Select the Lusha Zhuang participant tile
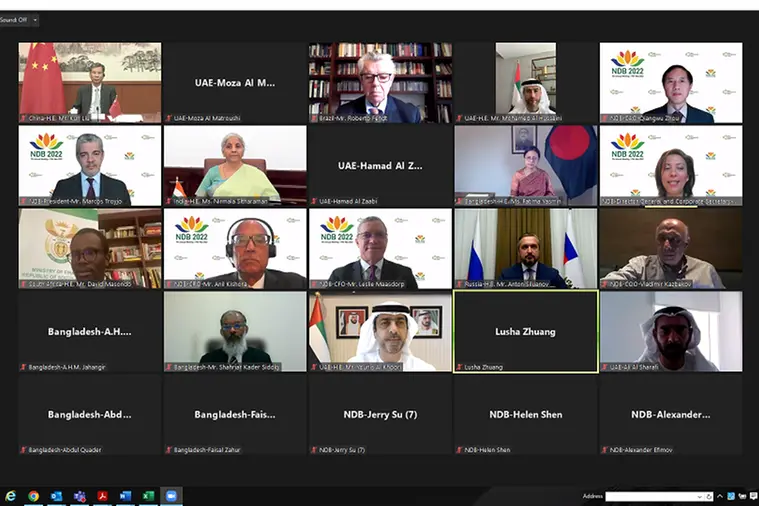 526,332
